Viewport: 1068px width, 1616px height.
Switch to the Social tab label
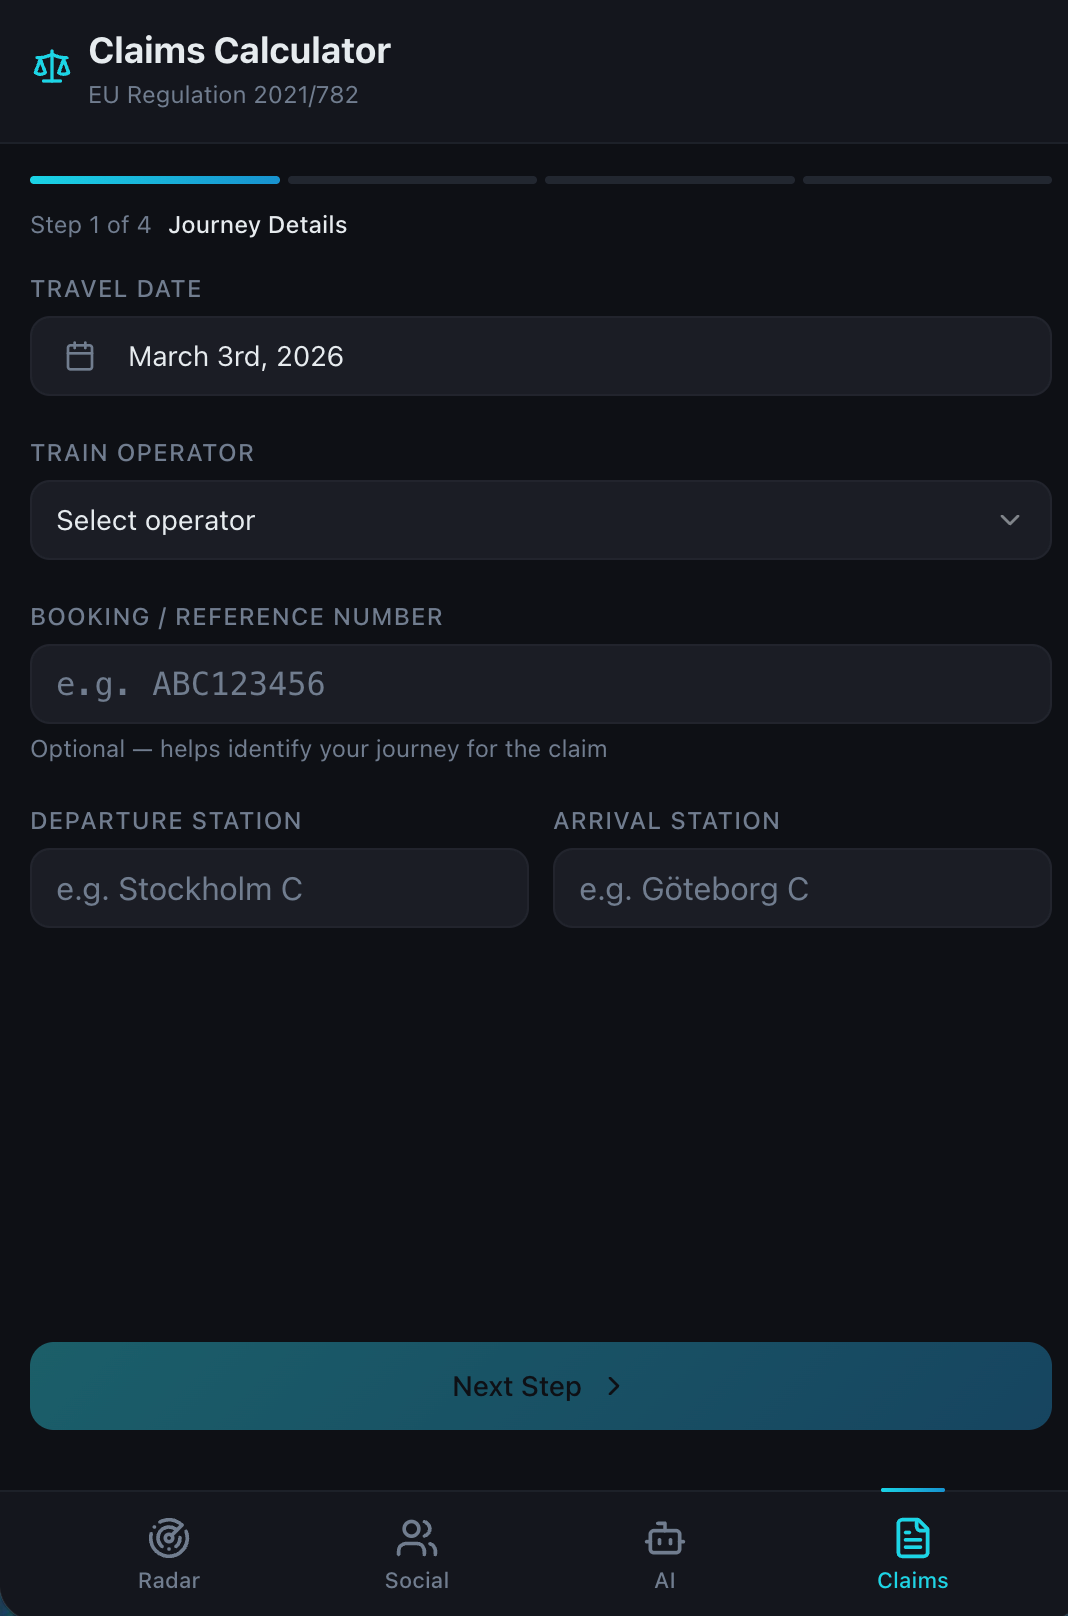click(x=417, y=1580)
